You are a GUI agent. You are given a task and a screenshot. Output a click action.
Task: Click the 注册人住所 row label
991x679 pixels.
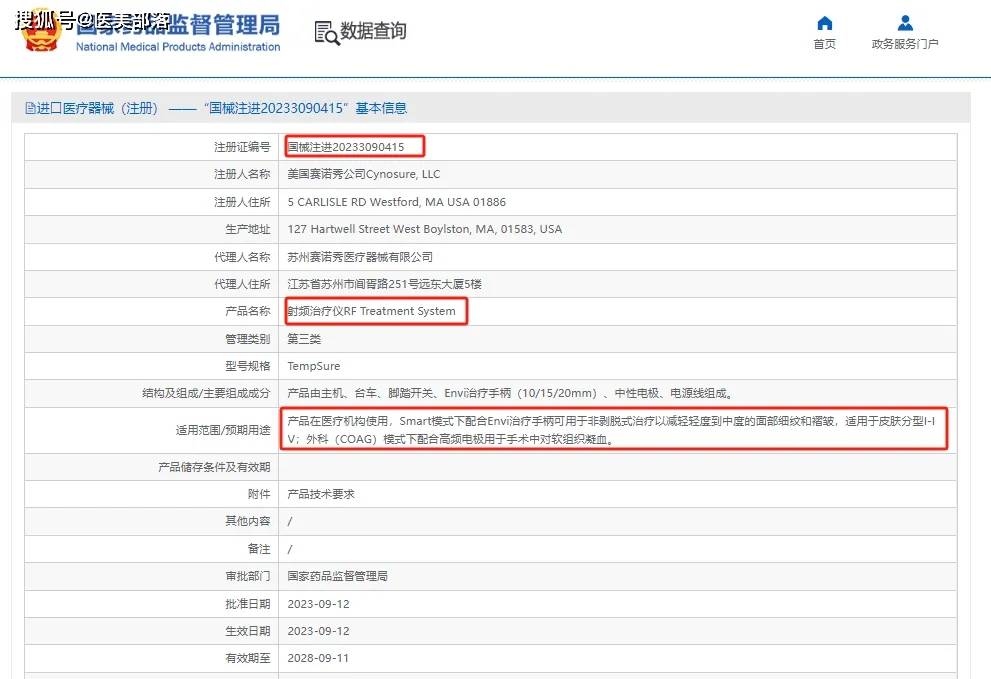[242, 202]
